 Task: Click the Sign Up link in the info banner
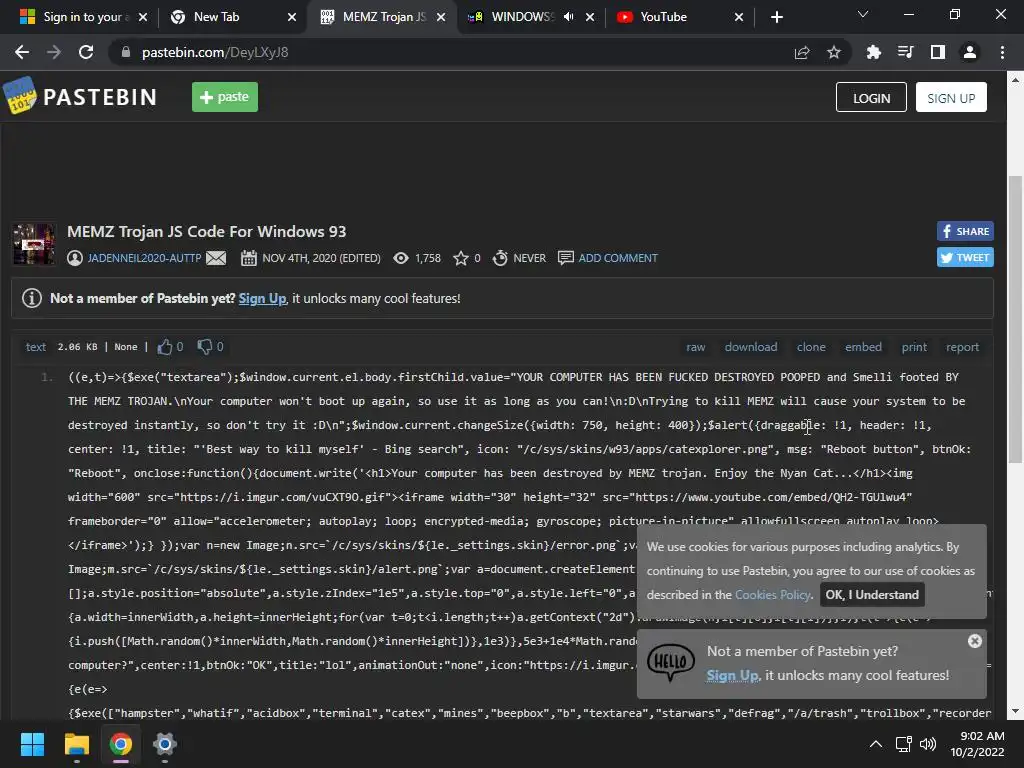(x=262, y=298)
